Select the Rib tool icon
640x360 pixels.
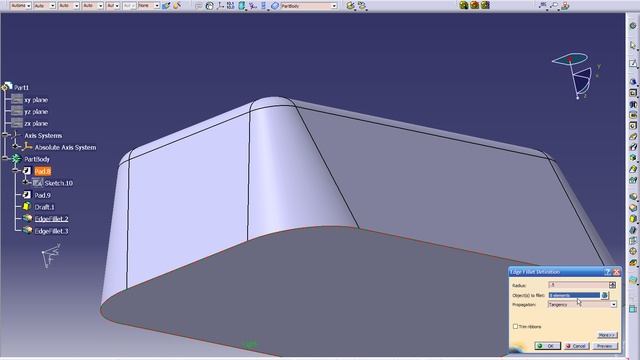633,136
